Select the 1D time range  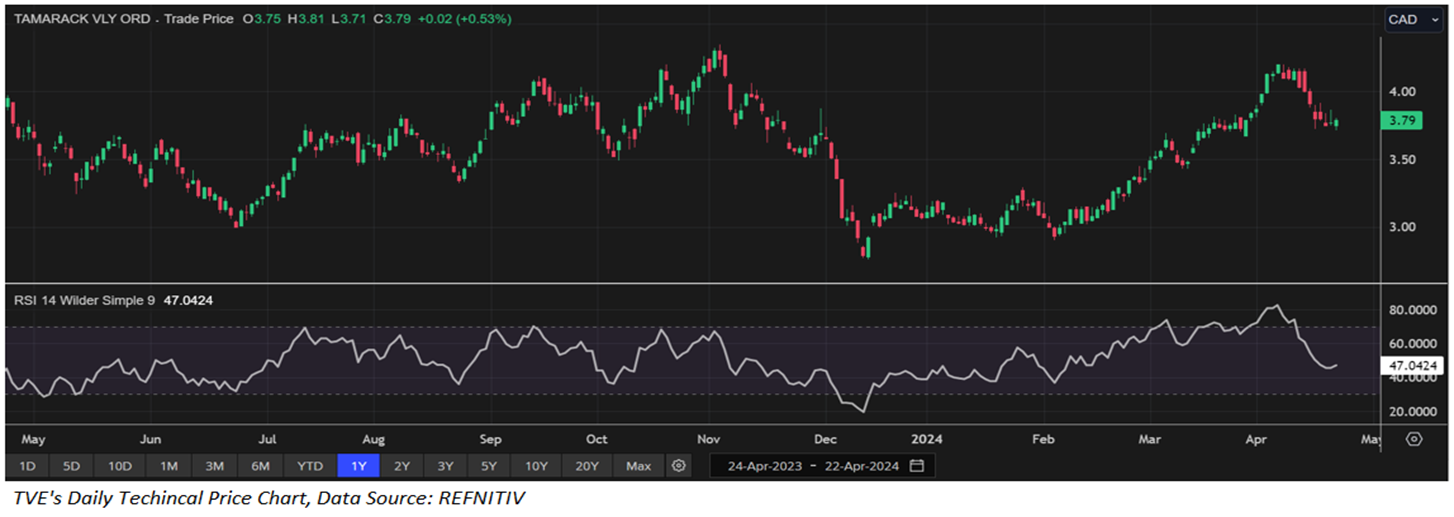(28, 466)
